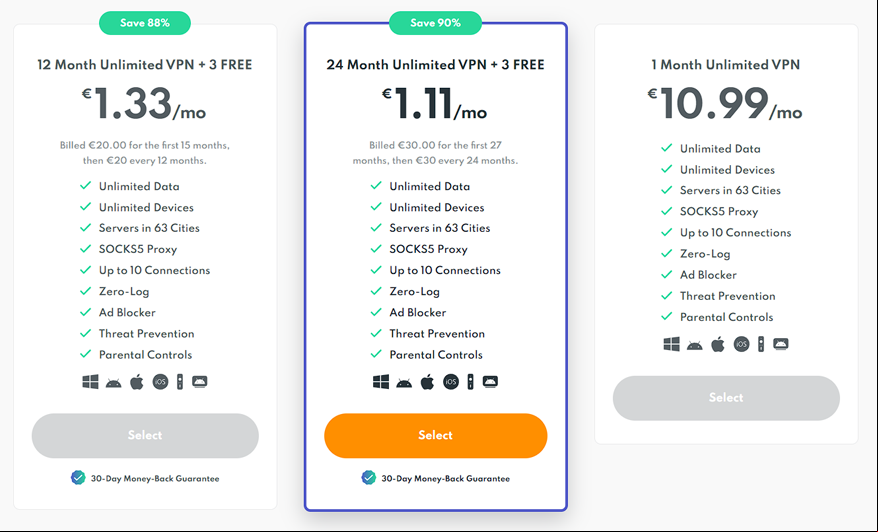Click the Save 88% badge
Image resolution: width=878 pixels, height=532 pixels.
[x=144, y=23]
